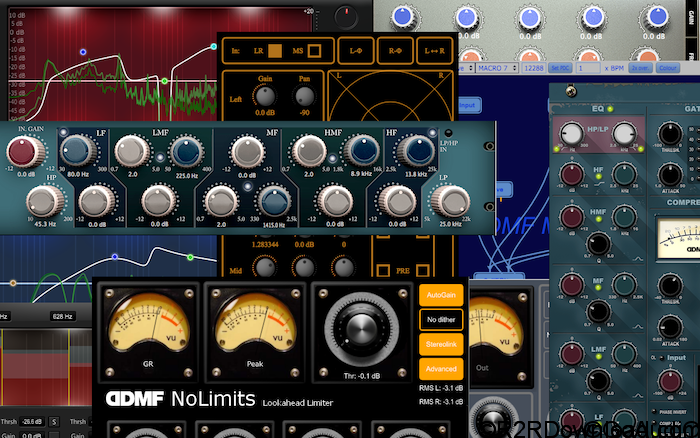The image size is (700, 438).
Task: Click the gate THRESH knob
Action: (670, 133)
